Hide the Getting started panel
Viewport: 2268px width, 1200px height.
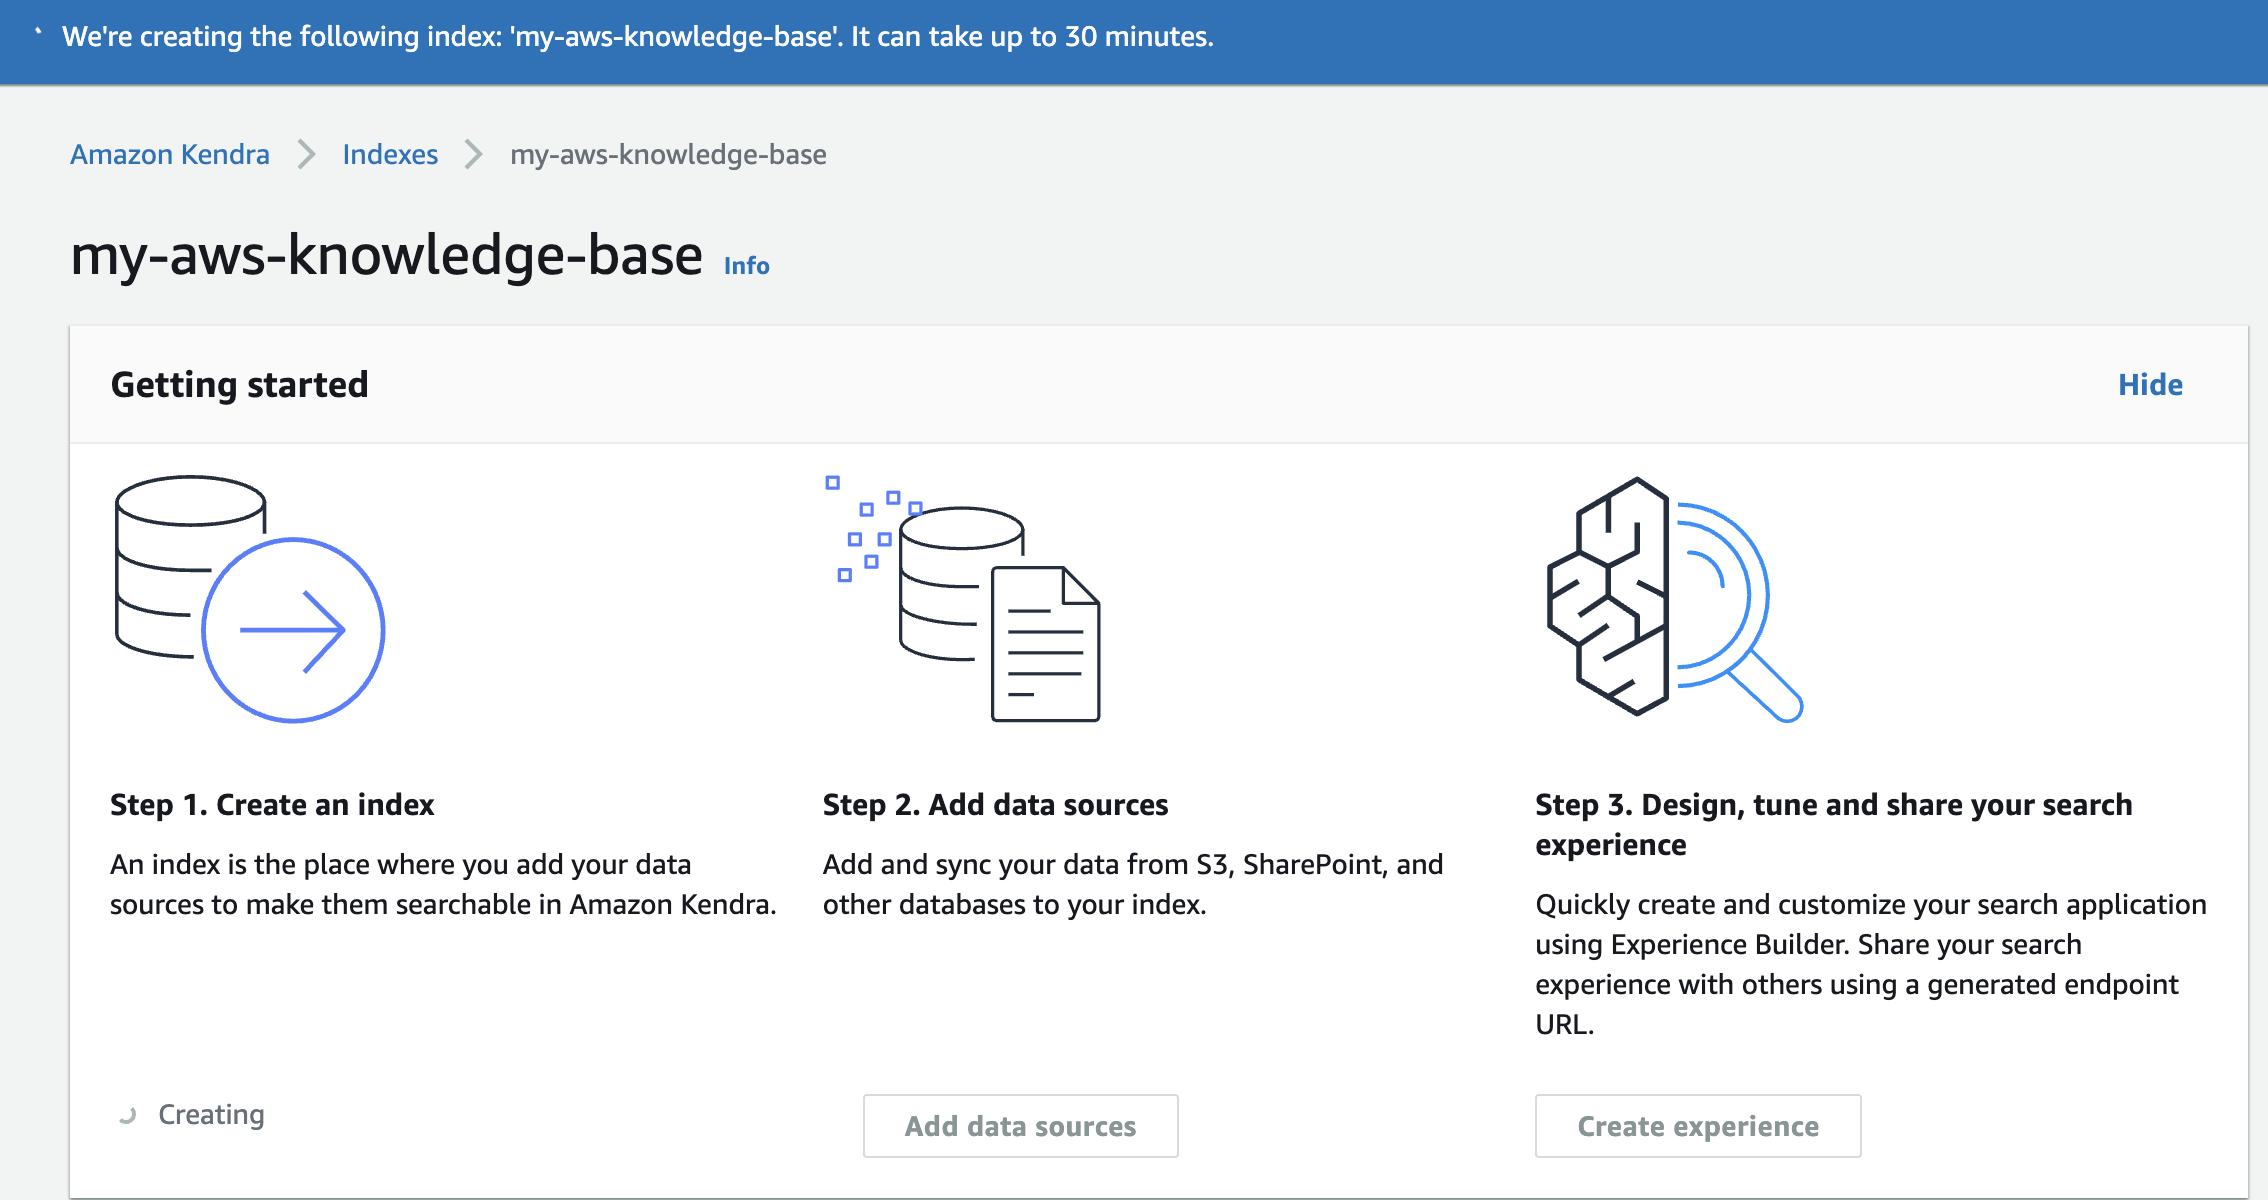(x=2149, y=385)
